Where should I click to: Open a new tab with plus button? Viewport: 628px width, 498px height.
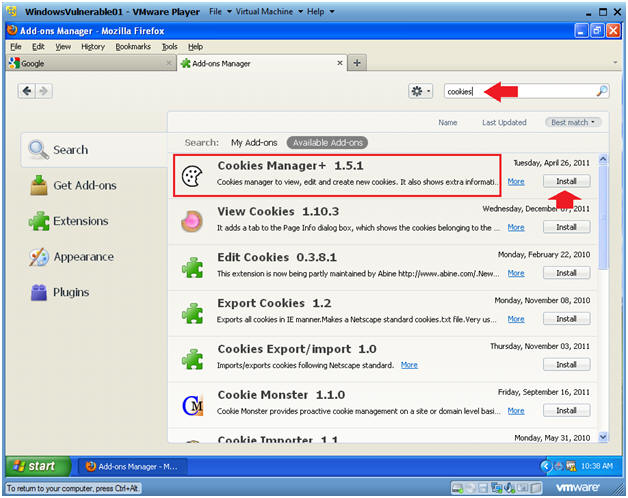pos(357,63)
